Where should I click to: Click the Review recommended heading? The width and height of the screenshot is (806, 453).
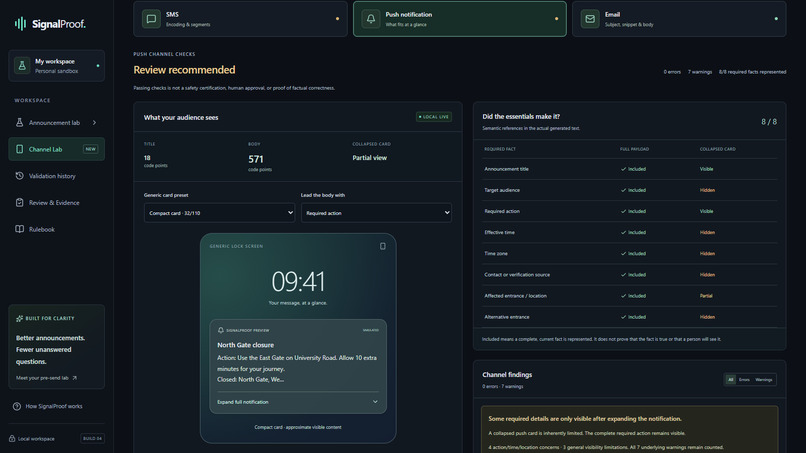point(184,70)
